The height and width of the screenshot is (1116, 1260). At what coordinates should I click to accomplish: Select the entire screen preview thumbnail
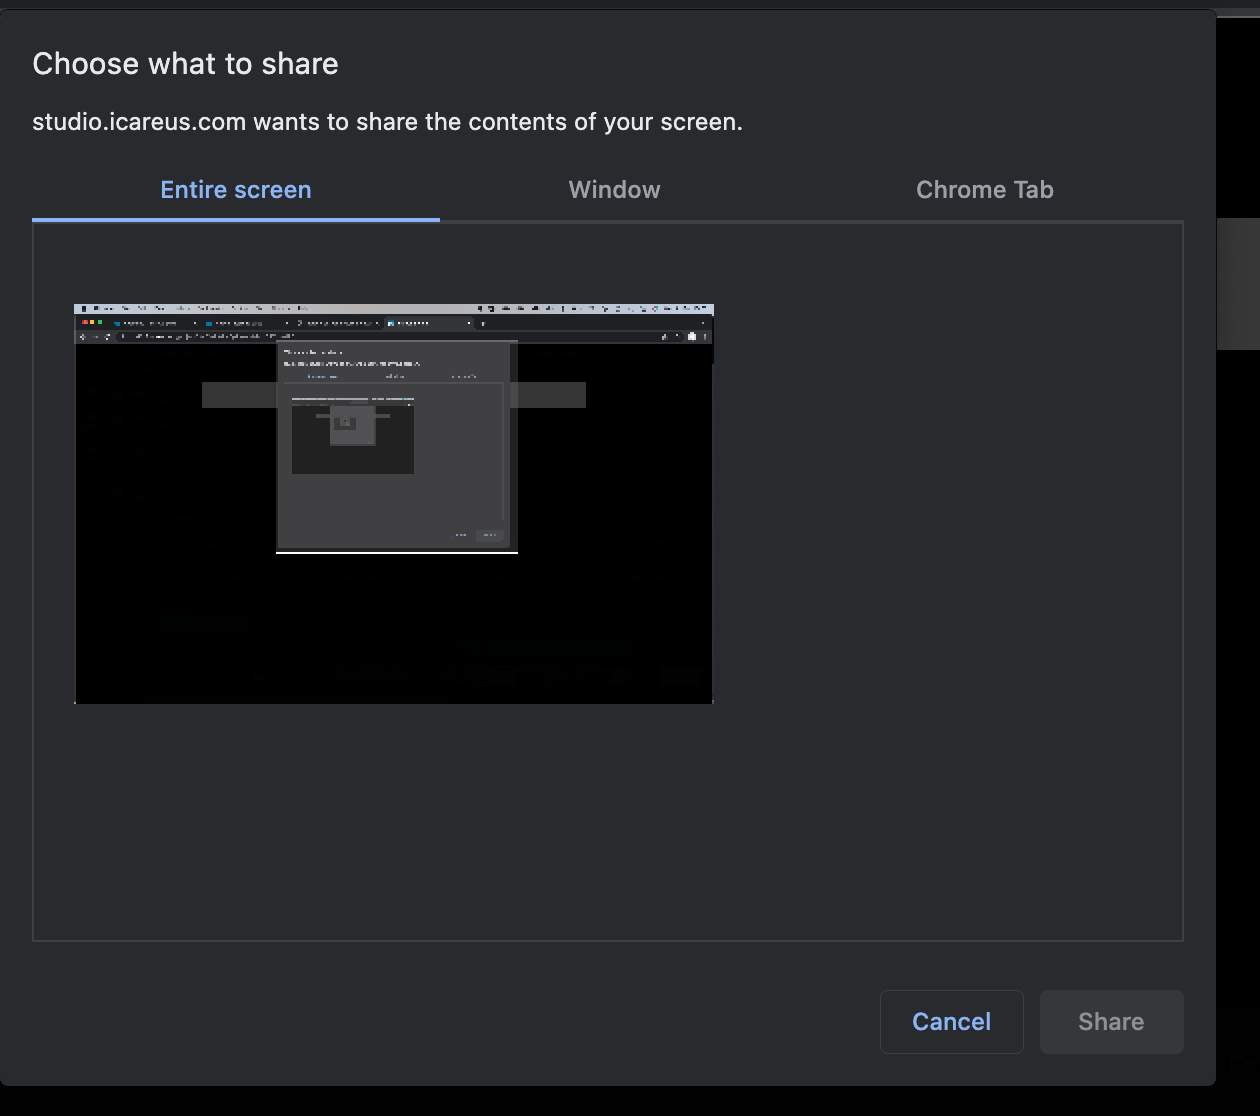coord(393,504)
